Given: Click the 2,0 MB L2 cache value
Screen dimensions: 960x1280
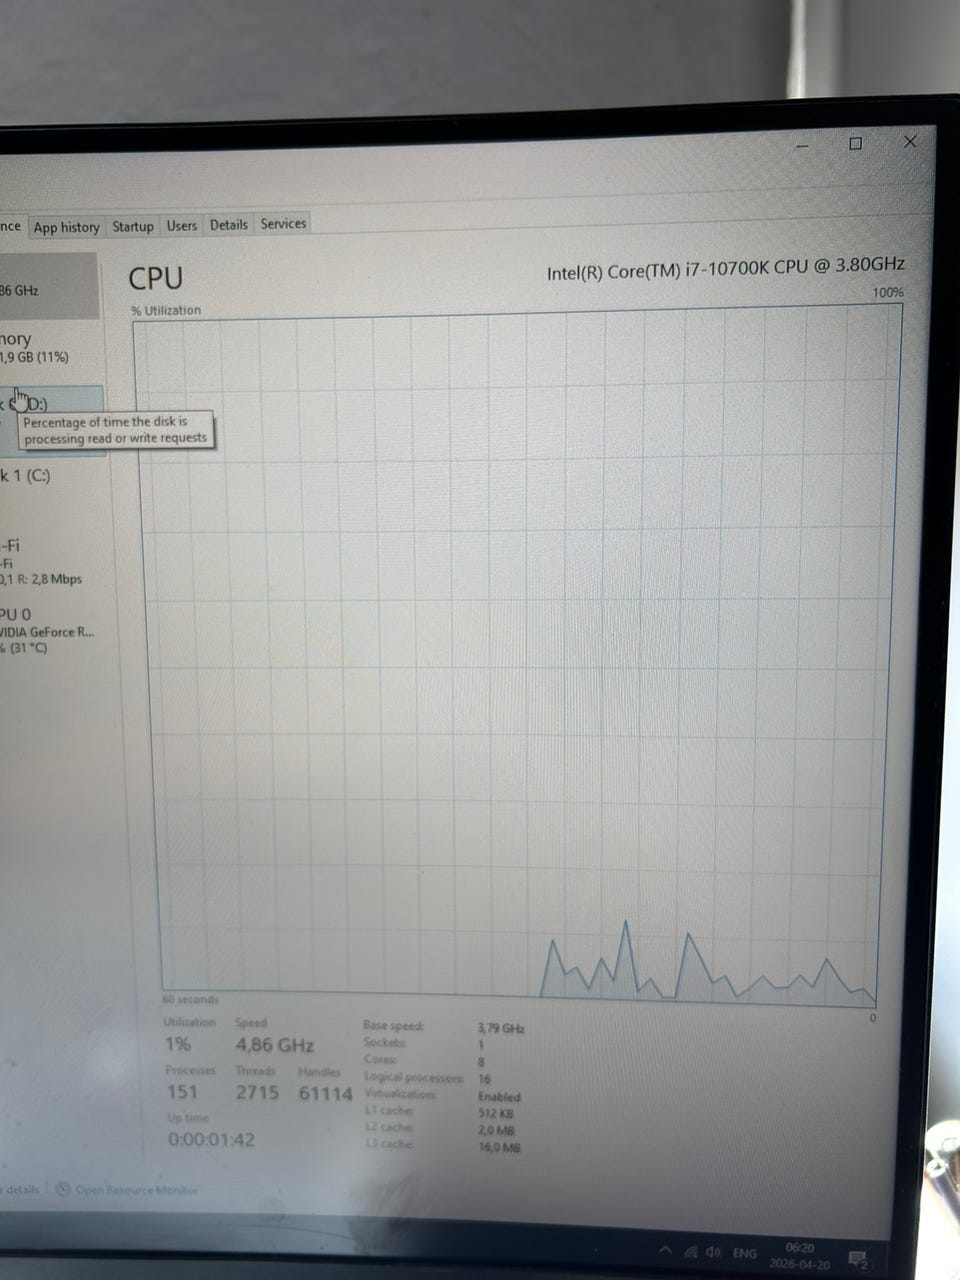Looking at the screenshot, I should (497, 1130).
